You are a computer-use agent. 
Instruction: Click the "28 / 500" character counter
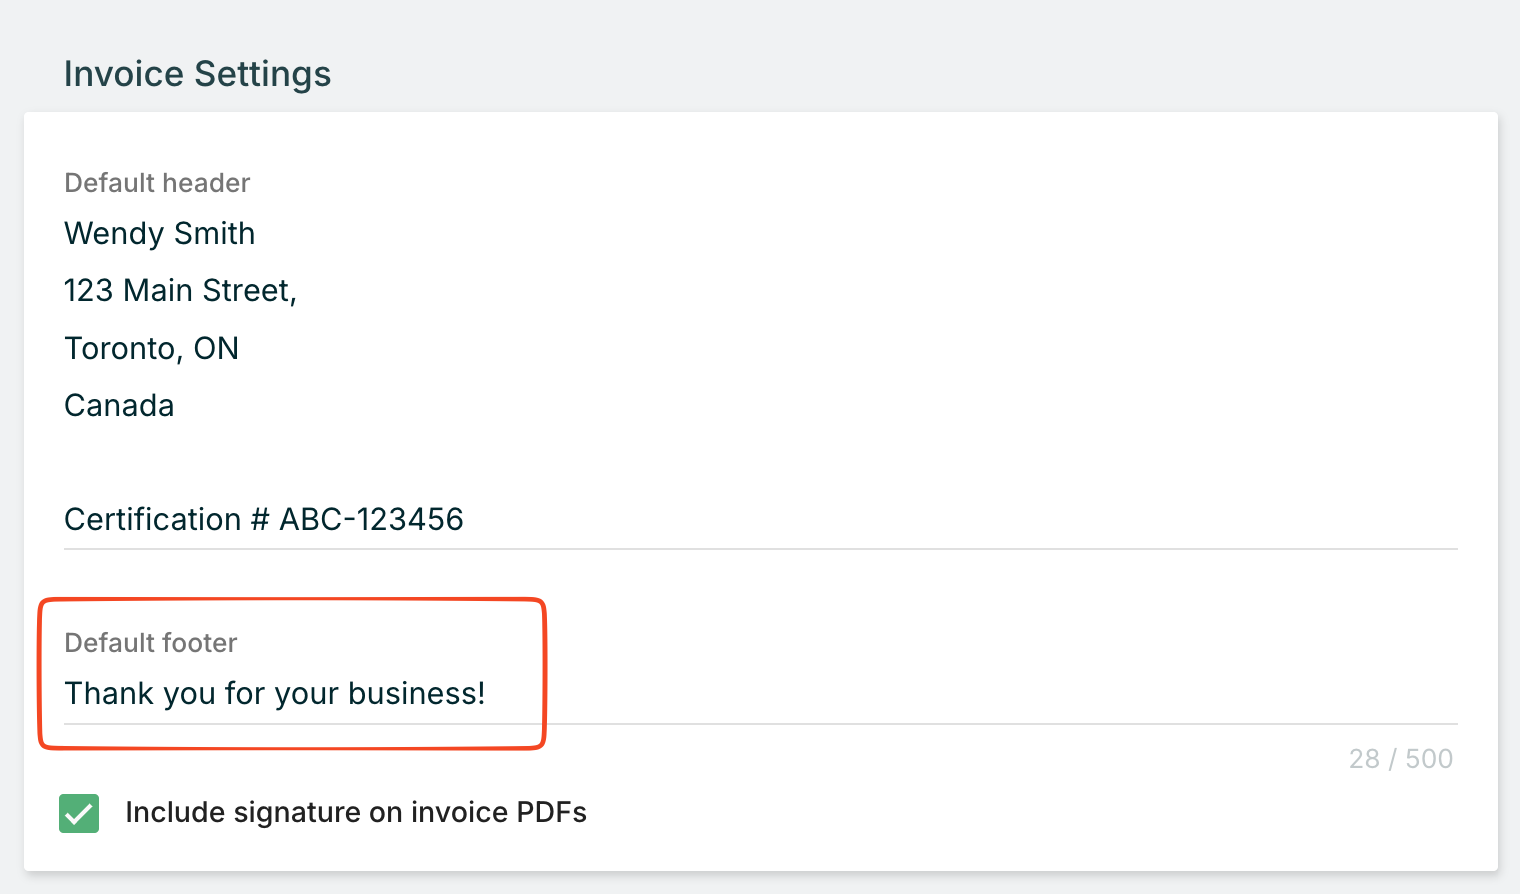(x=1400, y=759)
